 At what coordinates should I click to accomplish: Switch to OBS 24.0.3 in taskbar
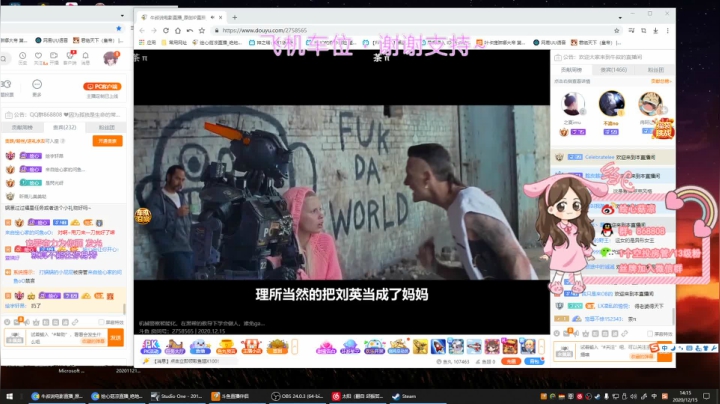[x=297, y=396]
